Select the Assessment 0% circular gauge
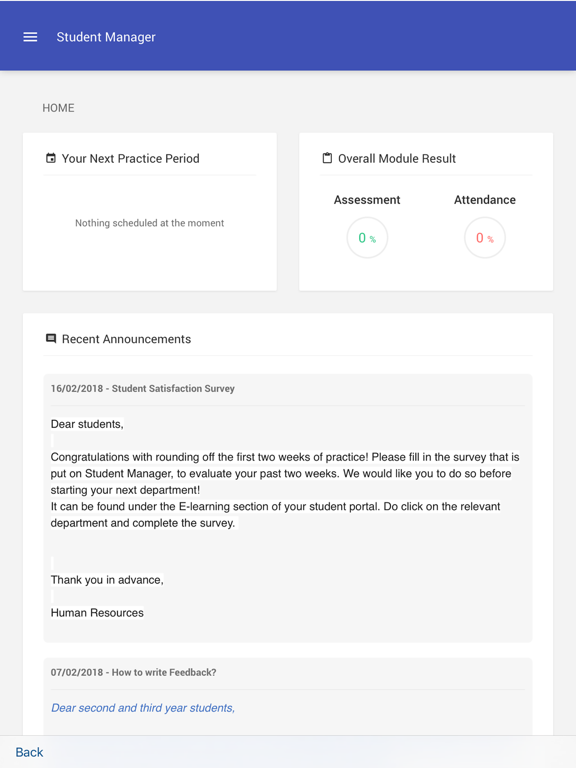This screenshot has width=576, height=768. click(x=367, y=238)
